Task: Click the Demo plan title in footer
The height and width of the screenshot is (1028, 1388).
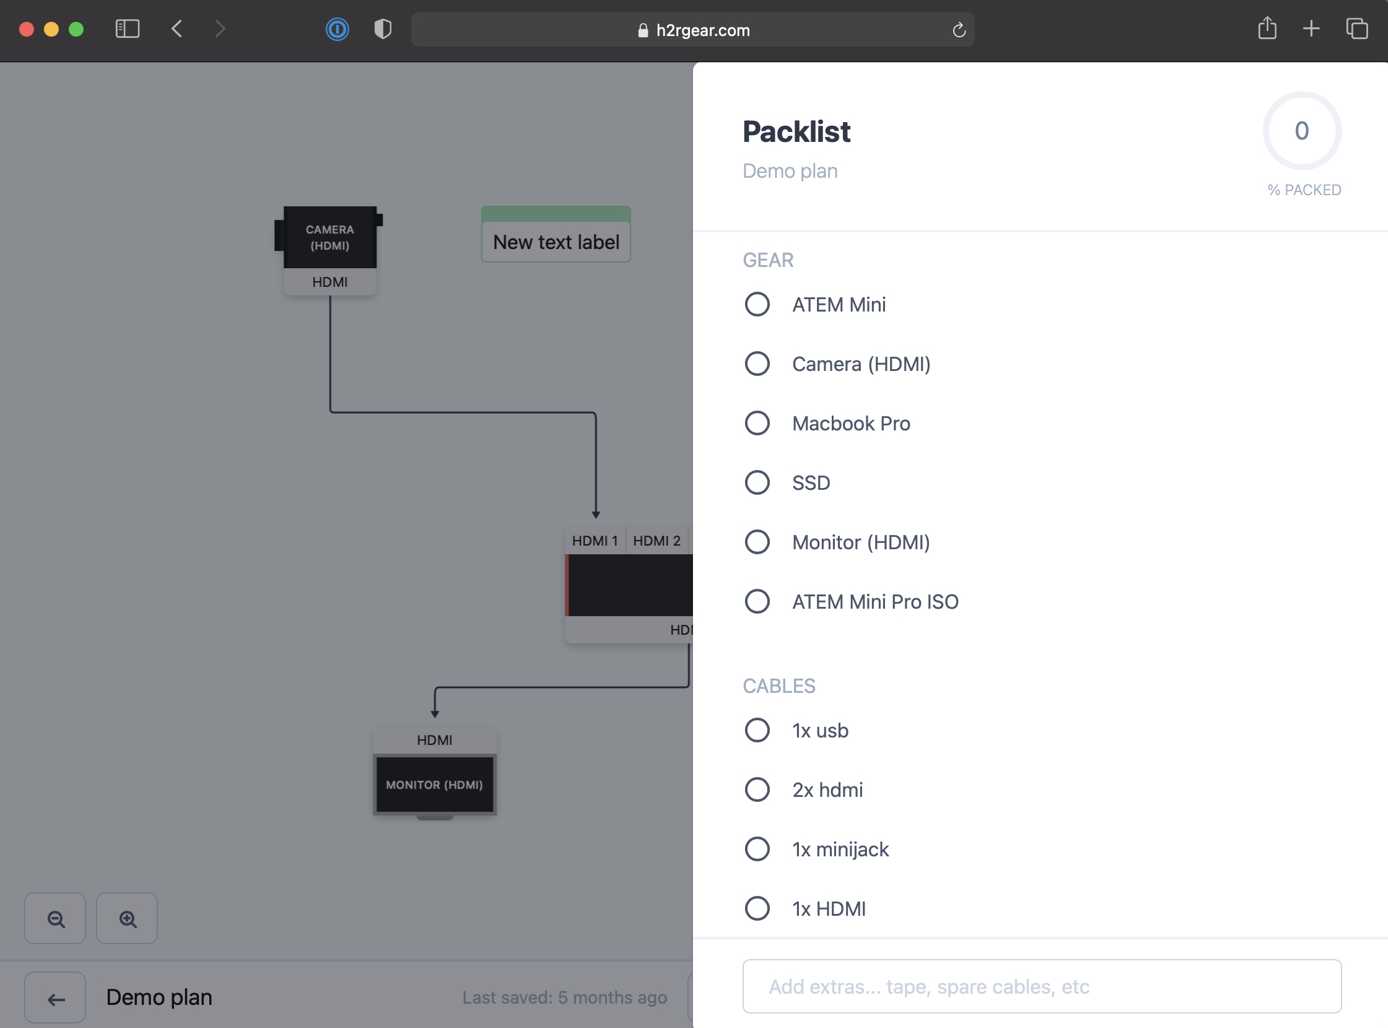Action: pos(159,998)
